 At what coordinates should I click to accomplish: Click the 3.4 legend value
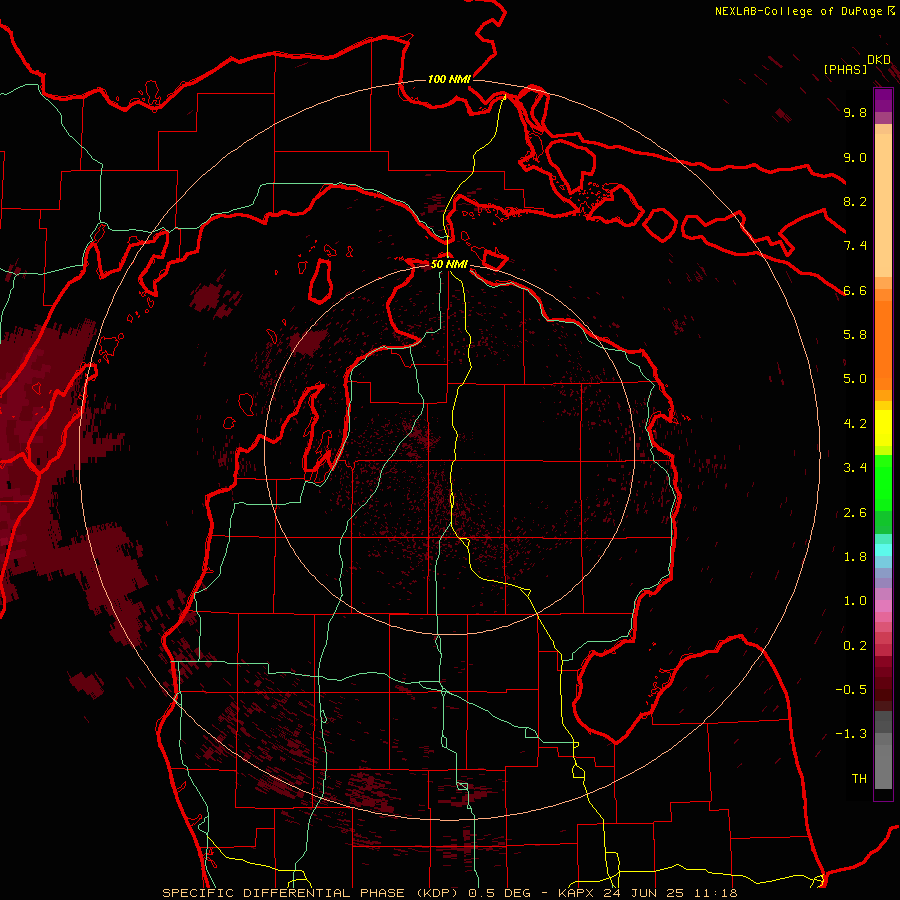click(855, 467)
